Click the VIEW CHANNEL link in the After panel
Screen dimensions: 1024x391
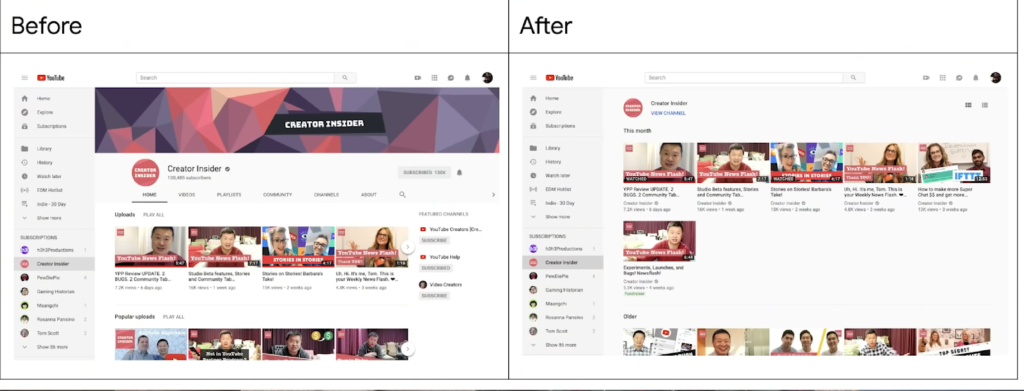click(668, 114)
